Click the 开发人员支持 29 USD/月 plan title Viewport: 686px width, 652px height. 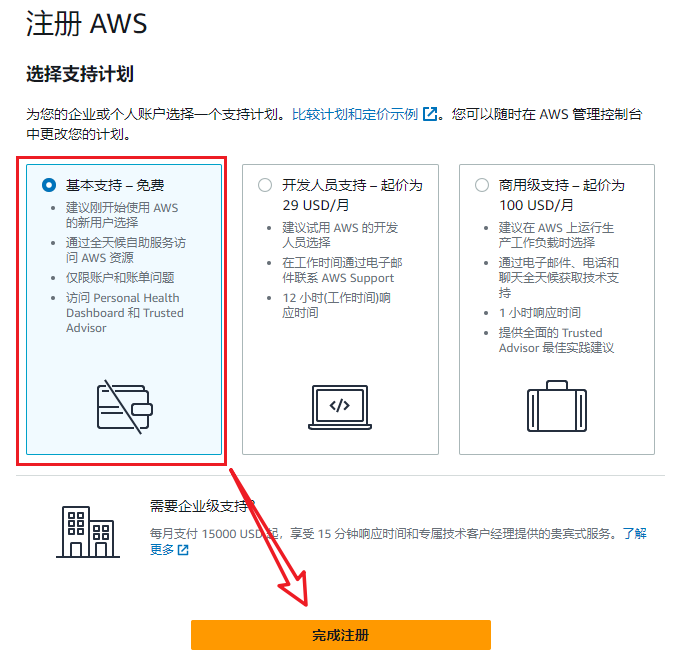tap(352, 195)
